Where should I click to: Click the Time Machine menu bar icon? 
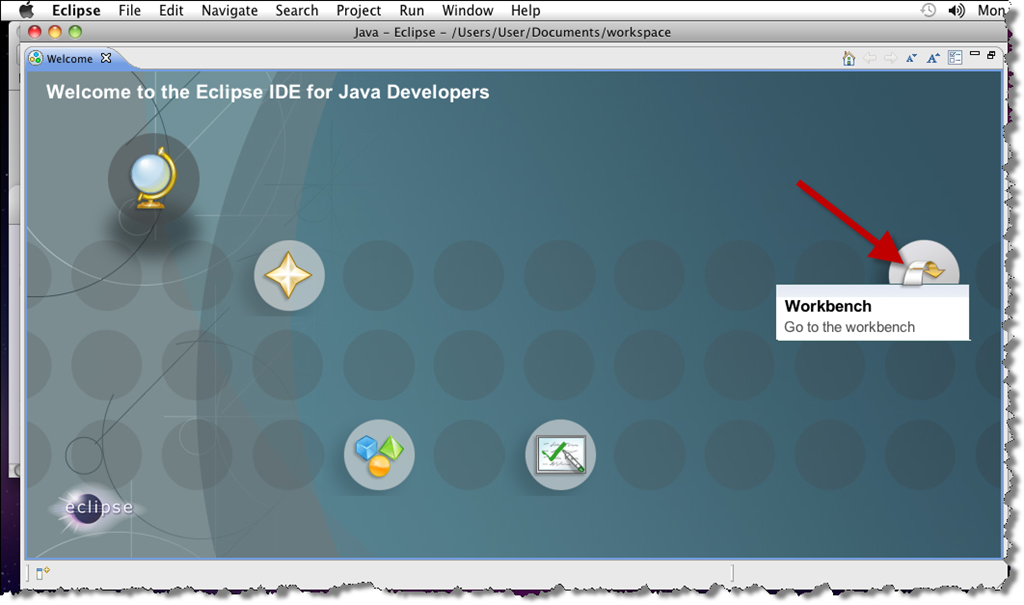click(928, 10)
